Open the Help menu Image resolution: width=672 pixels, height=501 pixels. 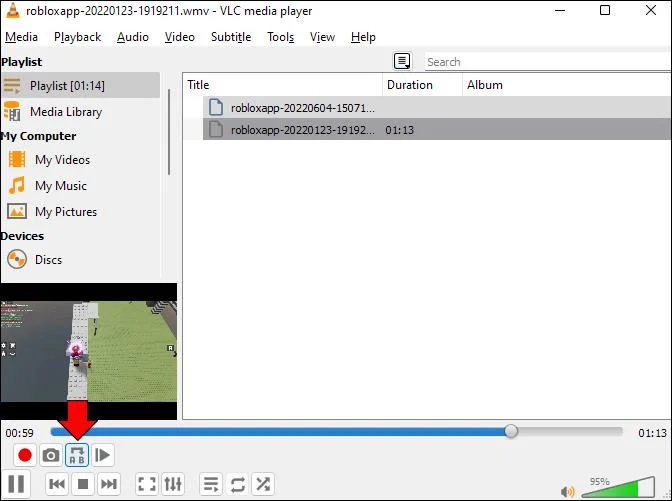coord(363,37)
